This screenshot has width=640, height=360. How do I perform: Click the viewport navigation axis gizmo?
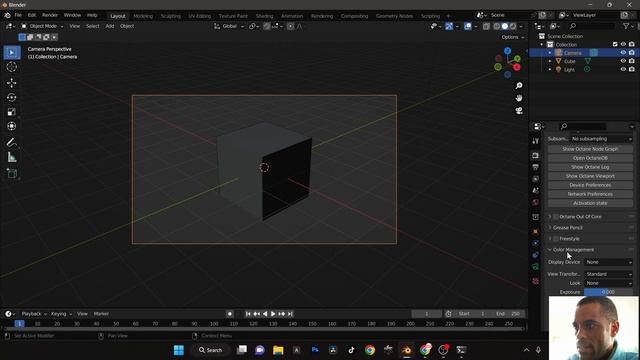tap(508, 62)
